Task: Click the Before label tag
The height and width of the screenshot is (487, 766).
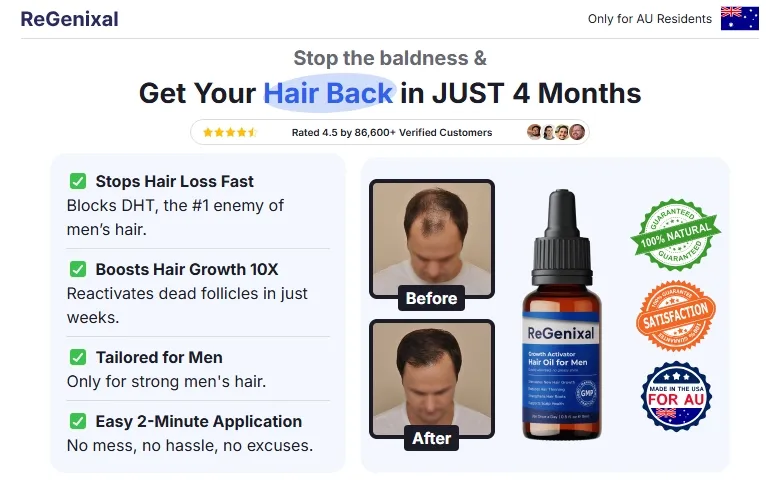Action: [431, 298]
